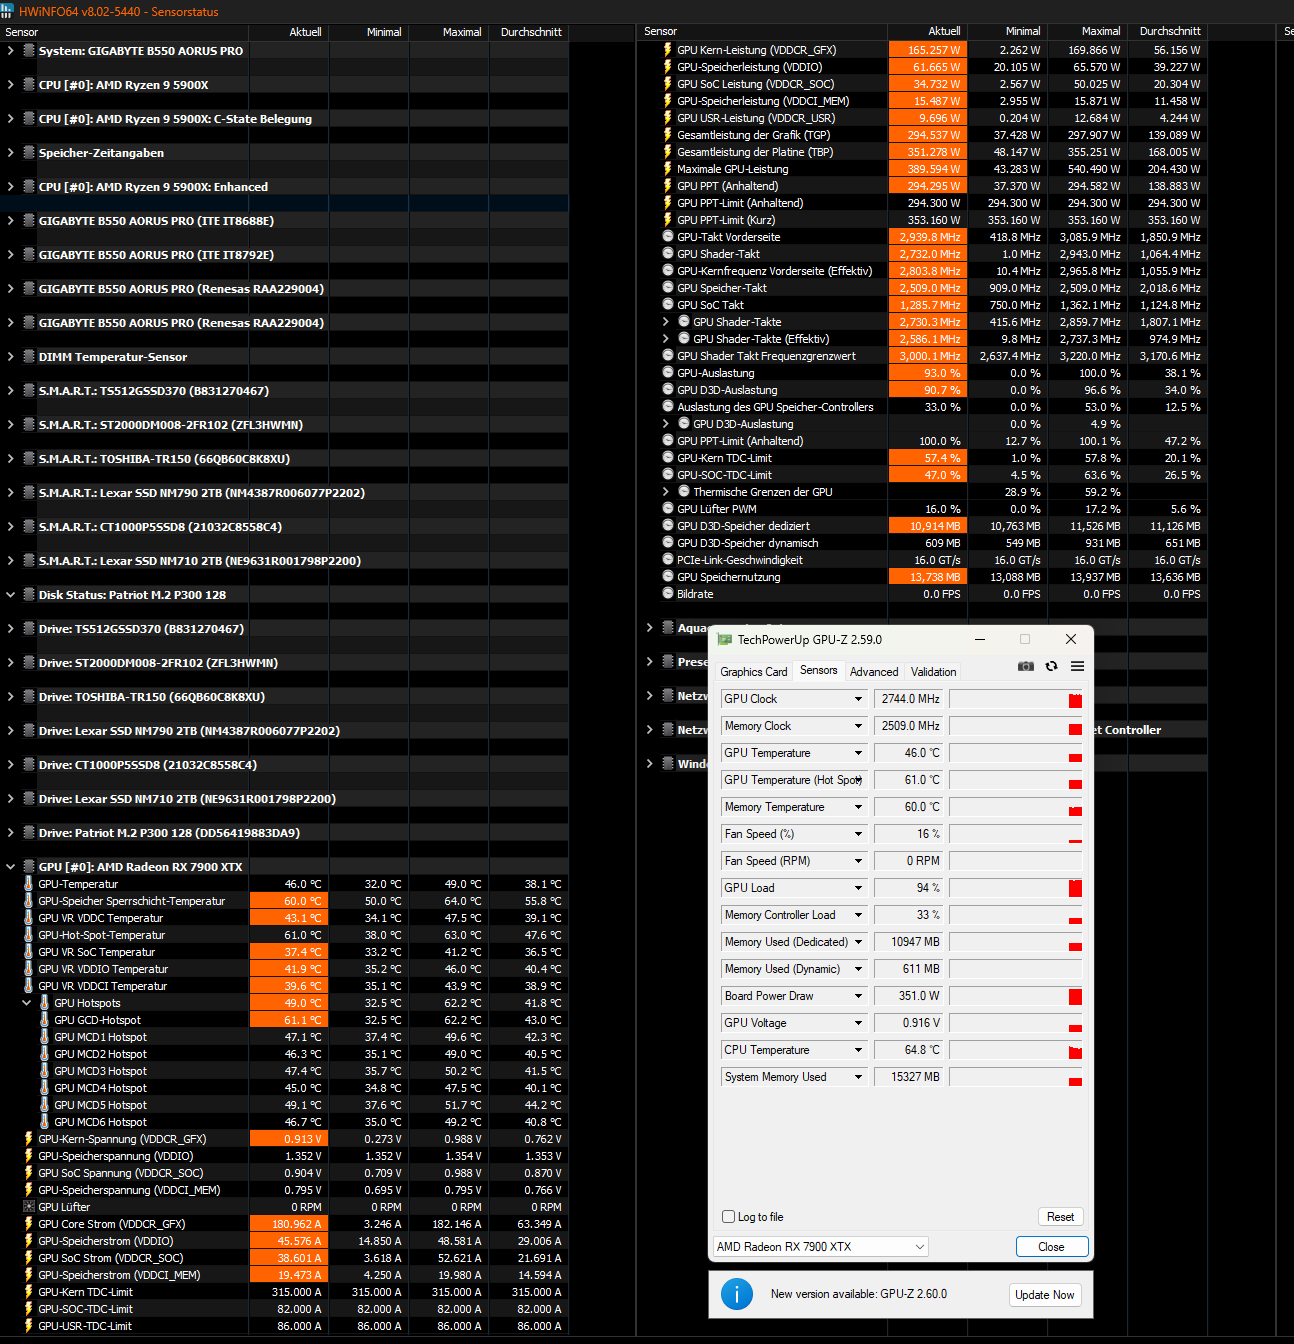Expand the Thermische Grenzen der GPU entry

pyautogui.click(x=665, y=491)
